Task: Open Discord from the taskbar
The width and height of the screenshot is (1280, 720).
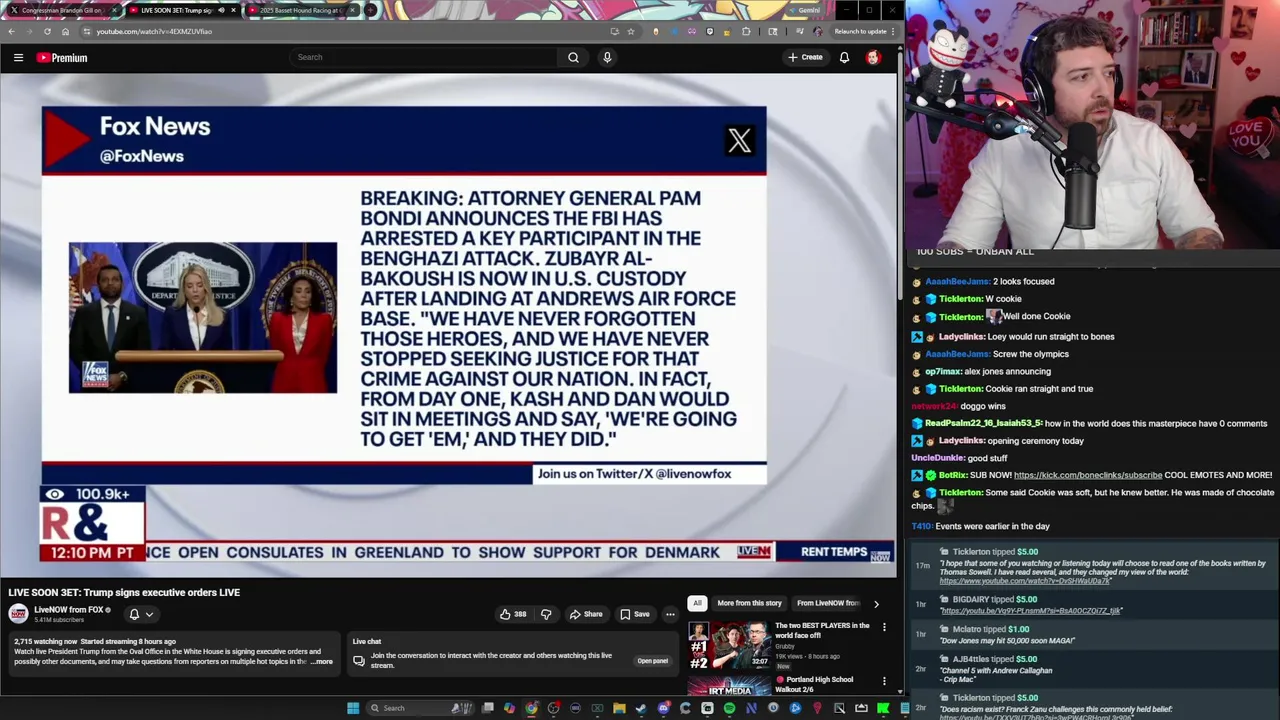Action: pyautogui.click(x=663, y=708)
